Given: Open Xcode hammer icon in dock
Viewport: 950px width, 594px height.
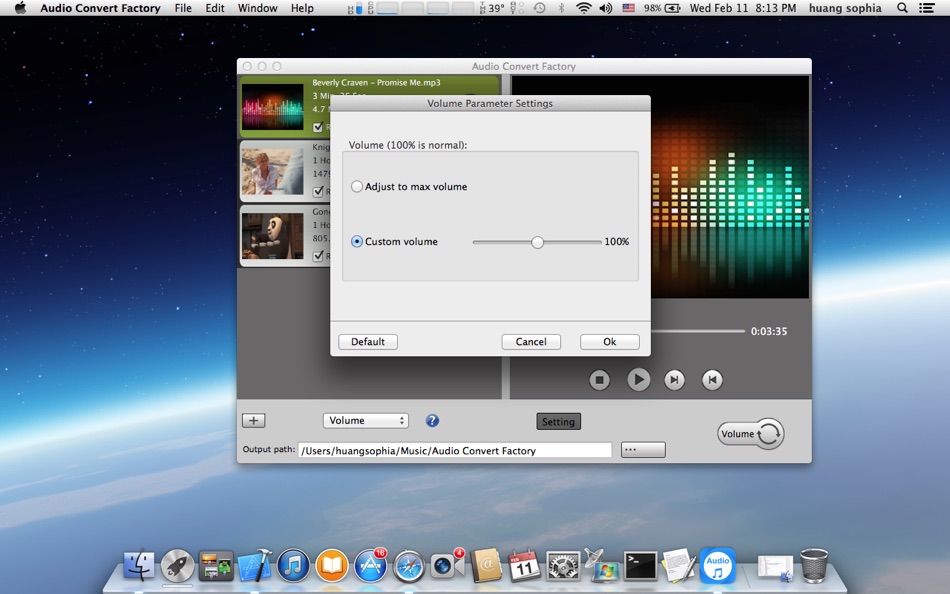Looking at the screenshot, I should 255,566.
